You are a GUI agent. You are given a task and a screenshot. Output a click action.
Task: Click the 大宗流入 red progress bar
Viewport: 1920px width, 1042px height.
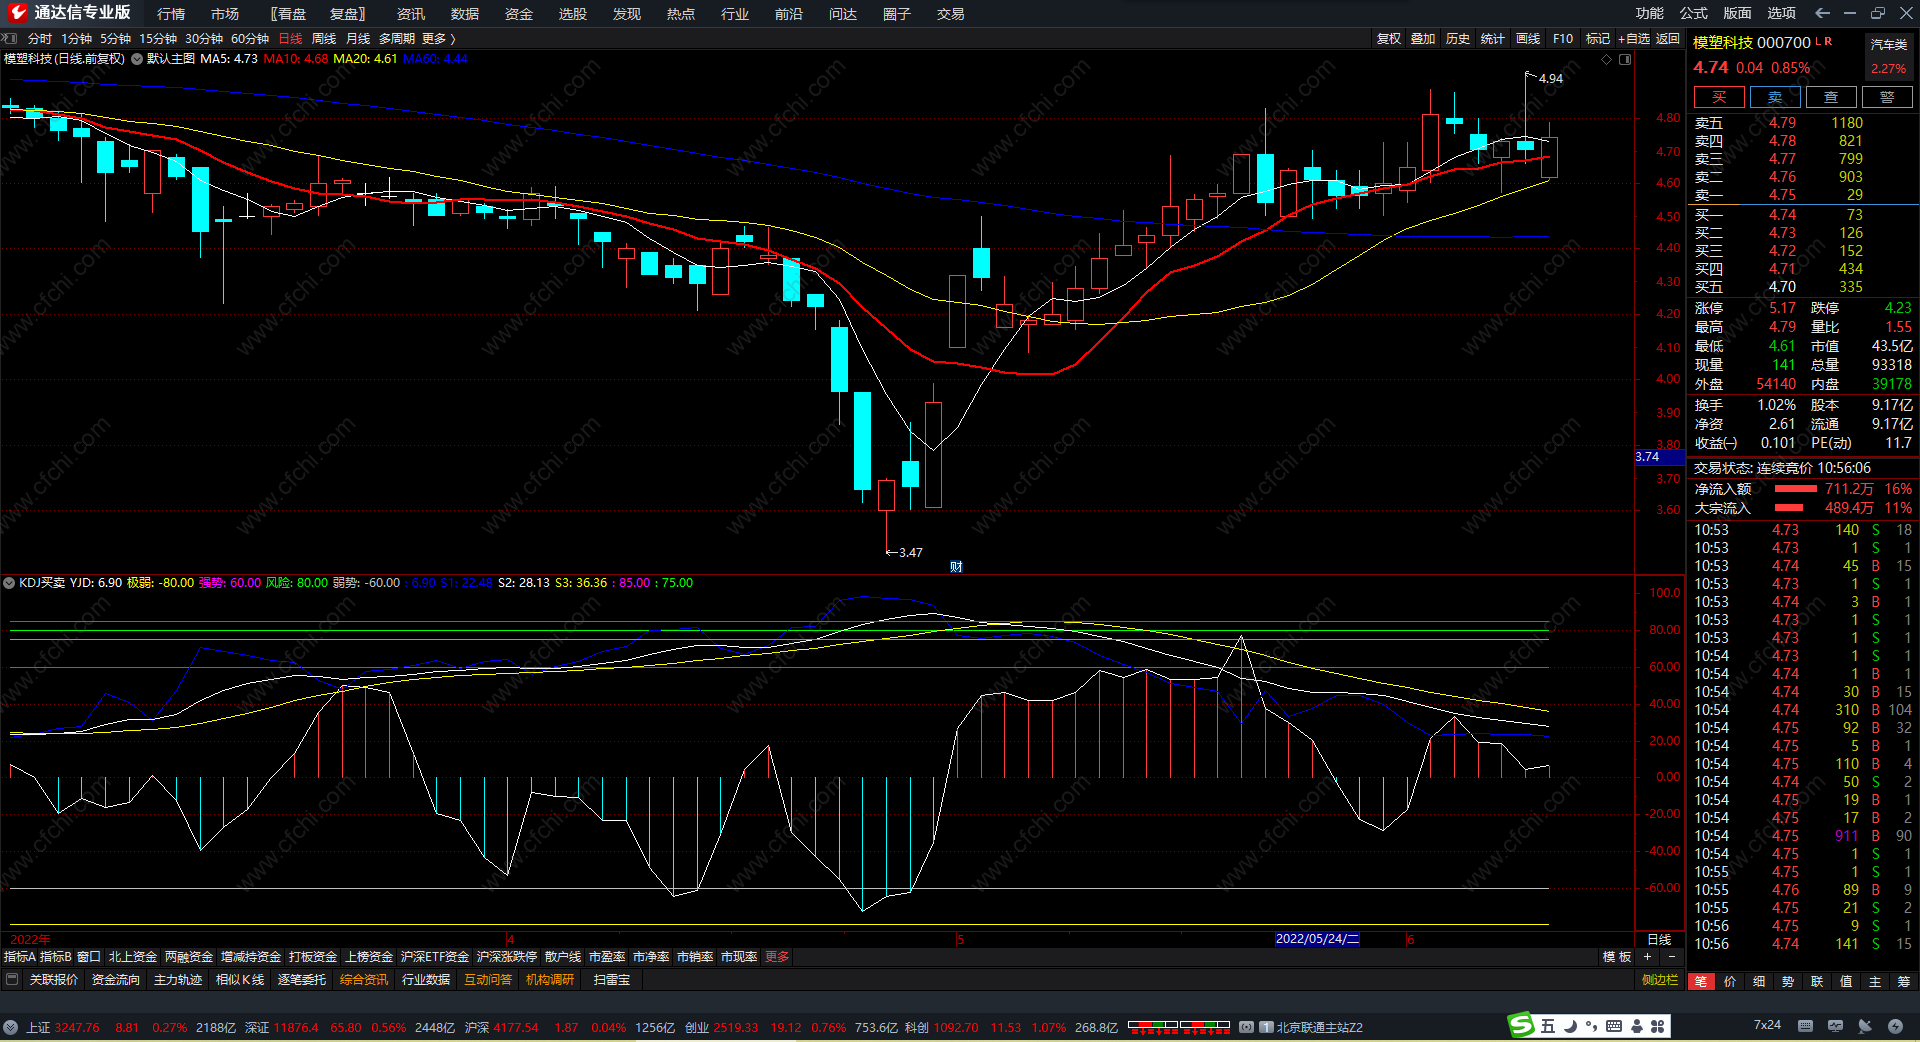1789,508
